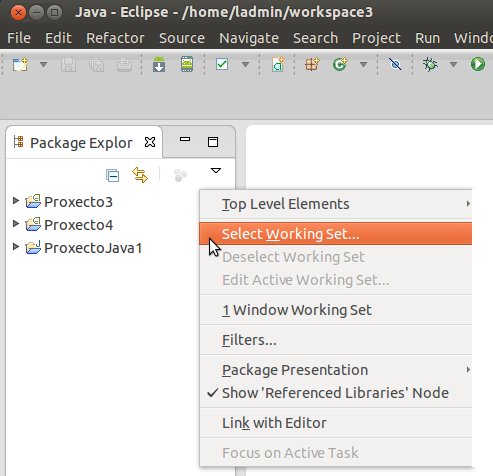This screenshot has height=476, width=493.
Task: Open the Android SDK Manager icon
Action: pyautogui.click(x=159, y=64)
